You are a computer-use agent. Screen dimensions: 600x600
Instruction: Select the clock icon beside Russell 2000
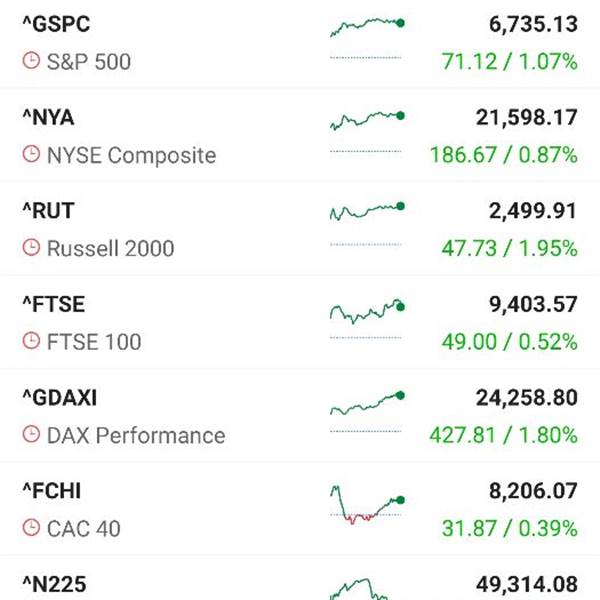click(x=31, y=248)
